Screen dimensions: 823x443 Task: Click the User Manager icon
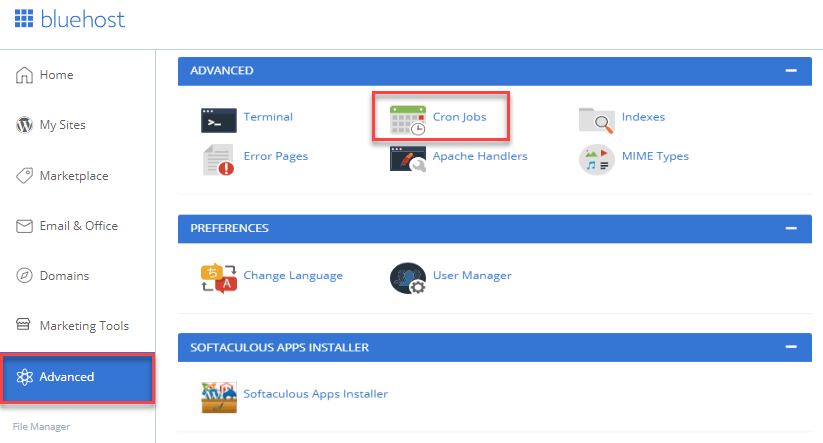click(408, 278)
